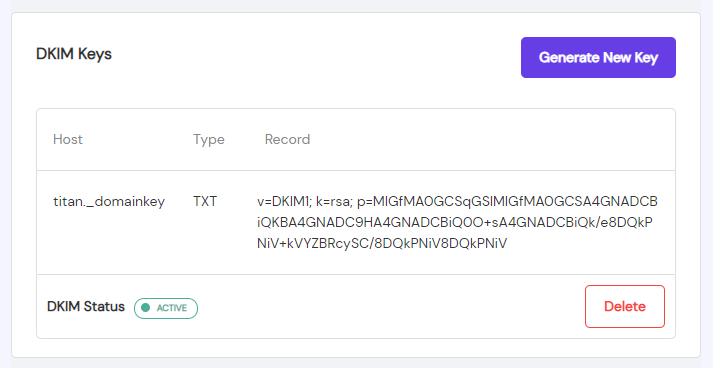Image resolution: width=713 pixels, height=368 pixels.
Task: Select the Record column header
Action: pyautogui.click(x=287, y=139)
